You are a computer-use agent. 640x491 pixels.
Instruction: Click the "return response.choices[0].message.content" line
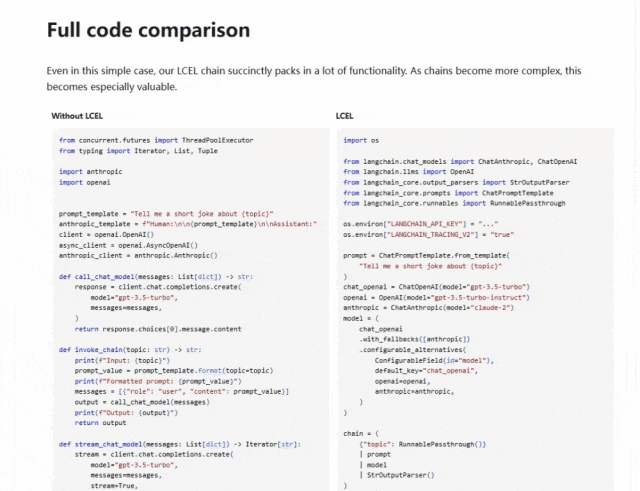[158, 329]
